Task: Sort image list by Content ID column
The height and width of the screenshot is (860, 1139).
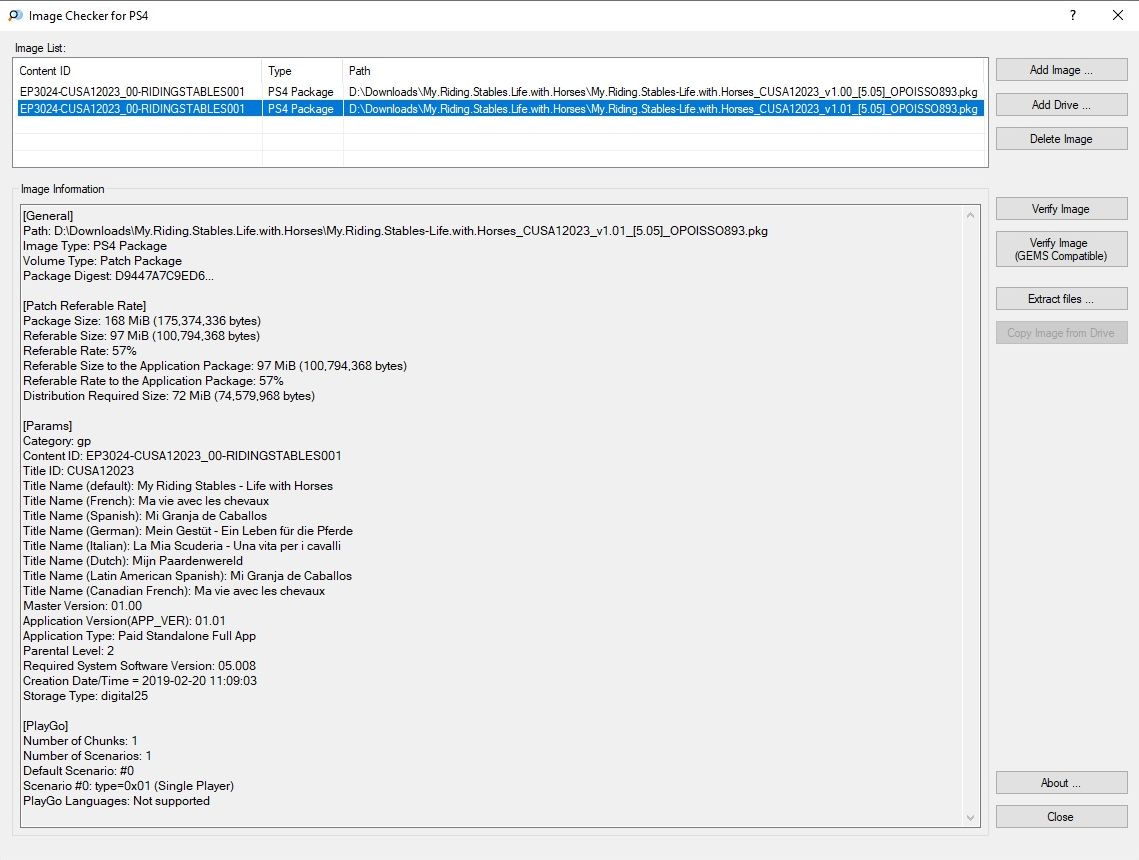Action: click(137, 70)
